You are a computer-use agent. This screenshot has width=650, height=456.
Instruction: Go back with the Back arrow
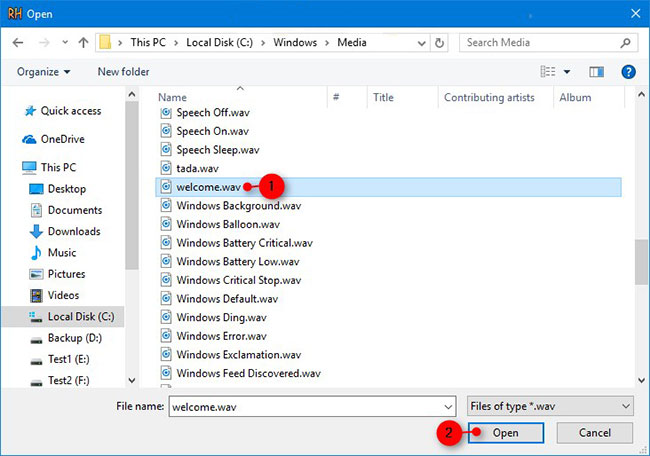pyautogui.click(x=18, y=42)
